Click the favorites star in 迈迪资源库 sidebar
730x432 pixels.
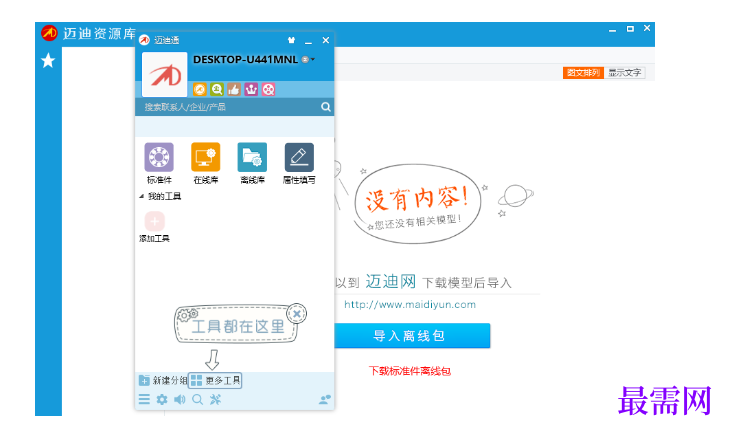pos(48,61)
